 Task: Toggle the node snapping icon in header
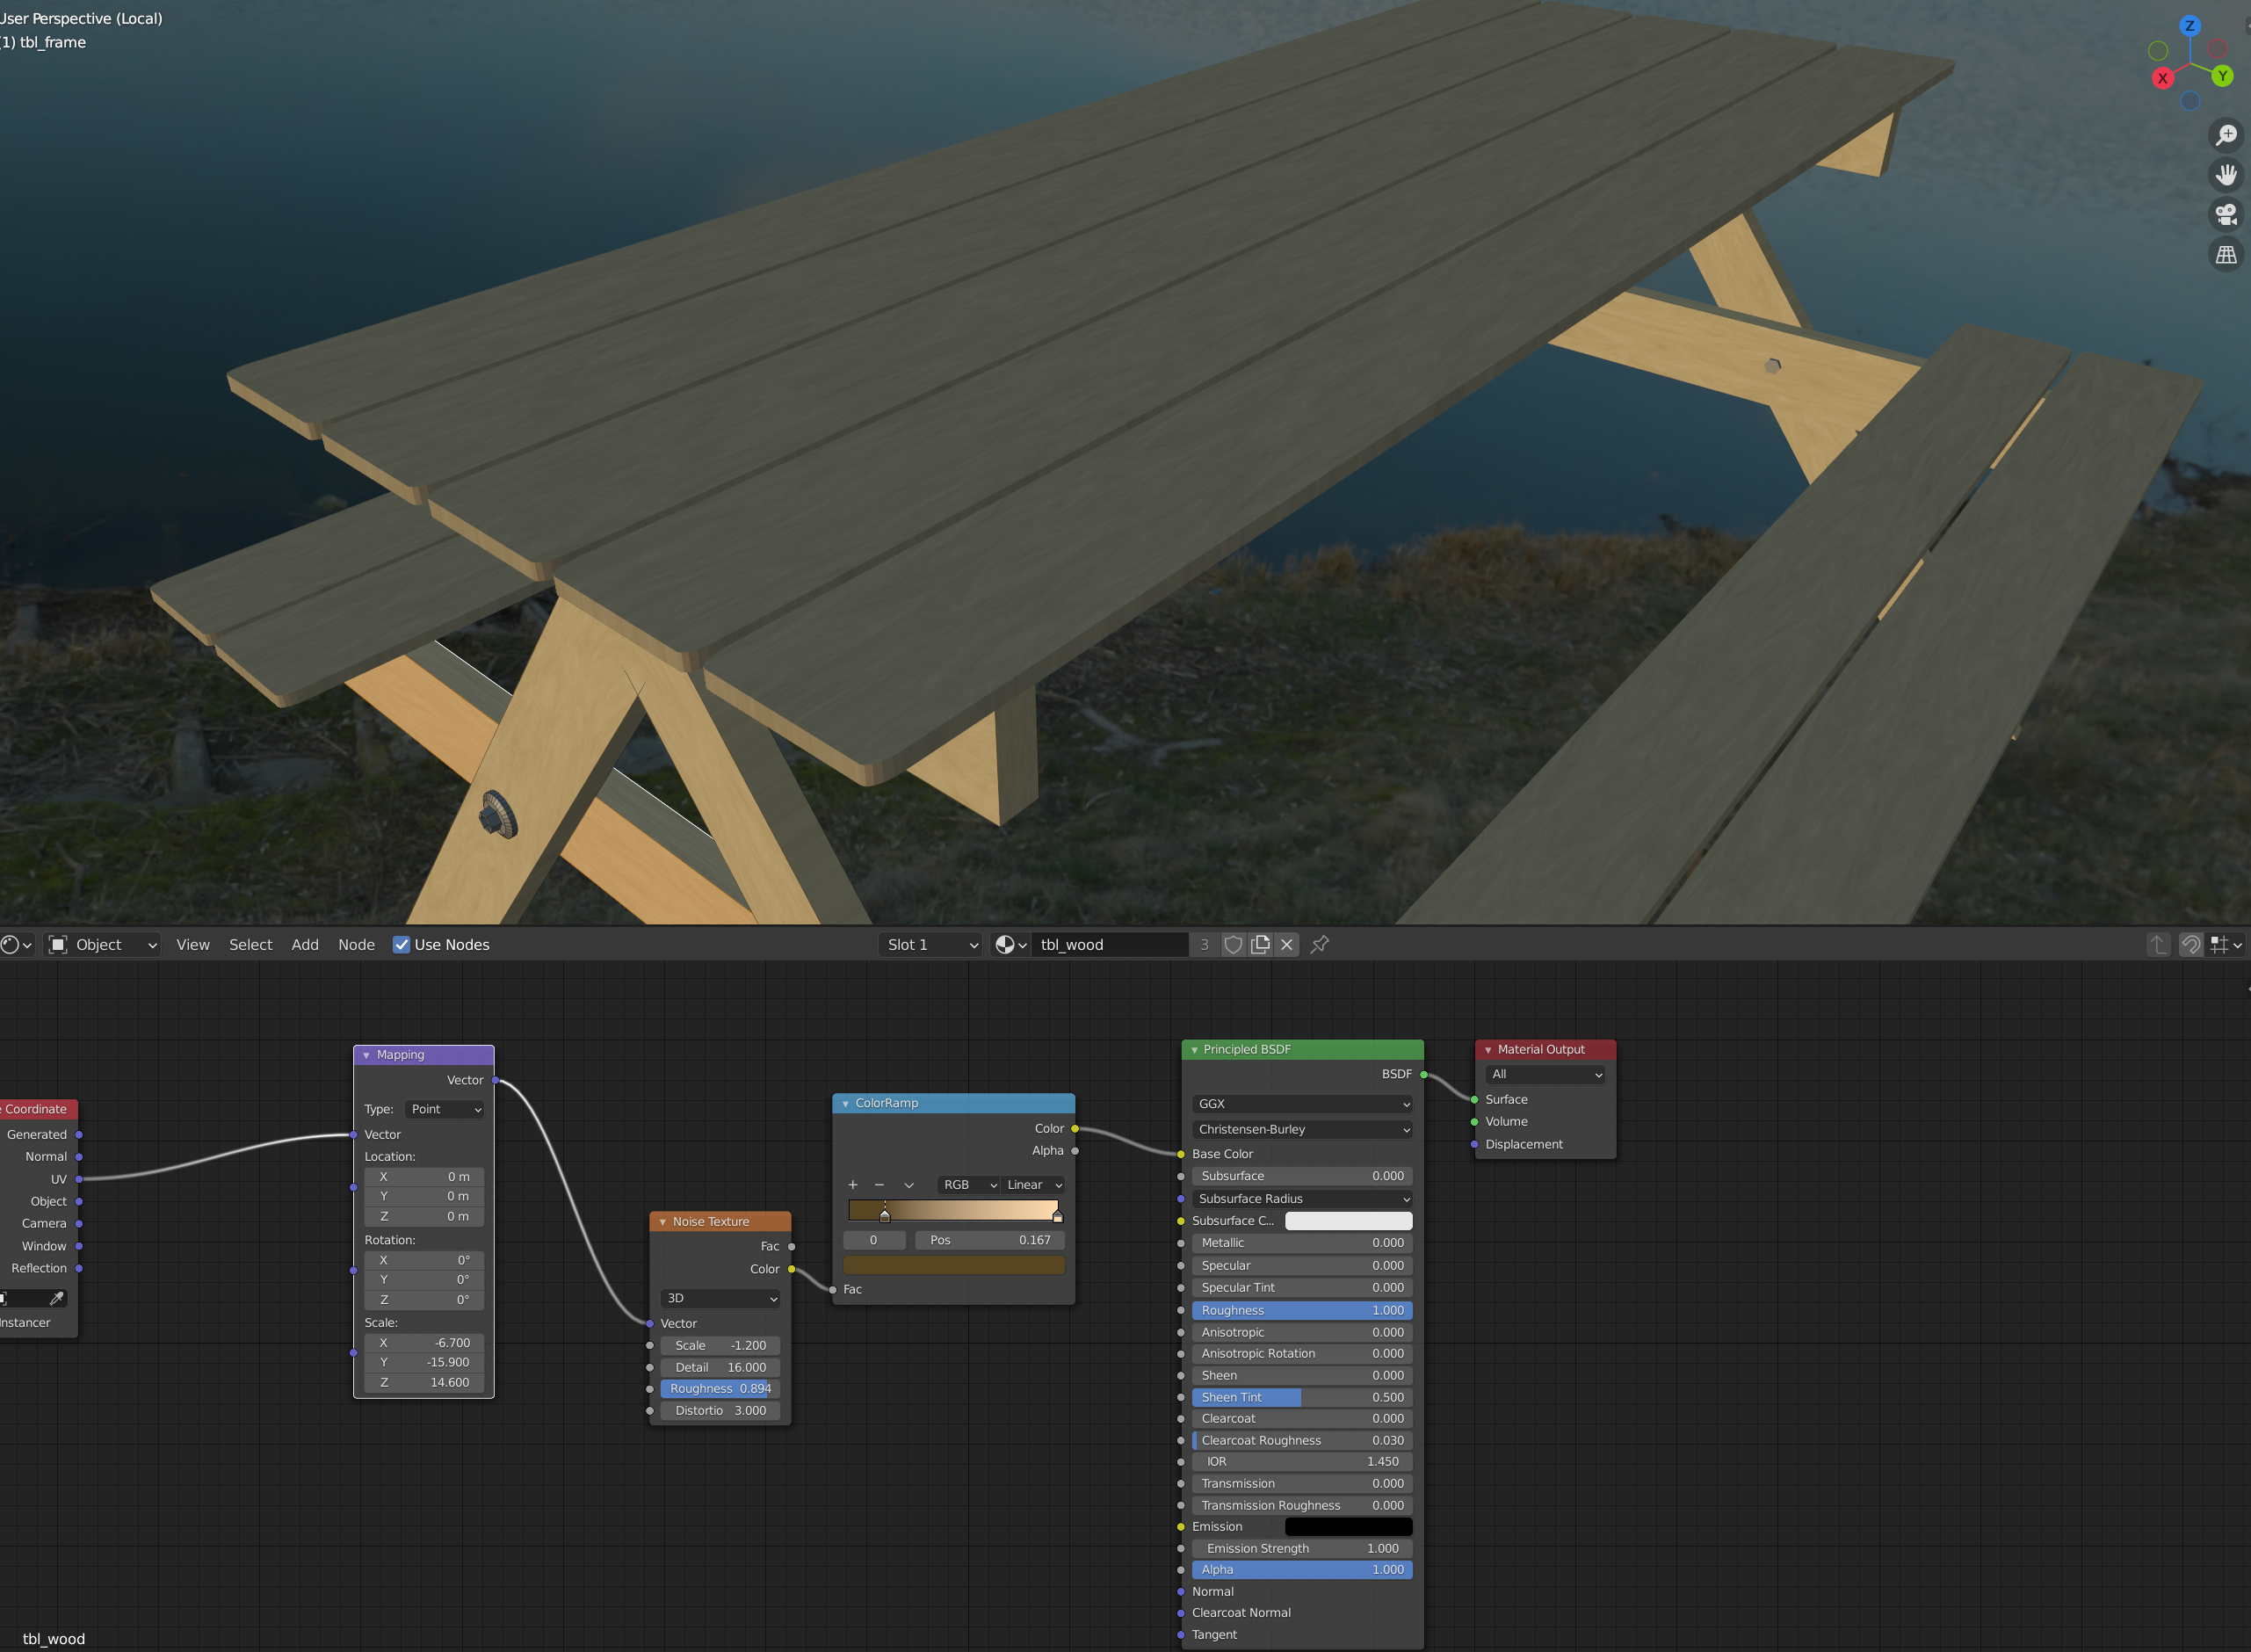tap(2191, 945)
